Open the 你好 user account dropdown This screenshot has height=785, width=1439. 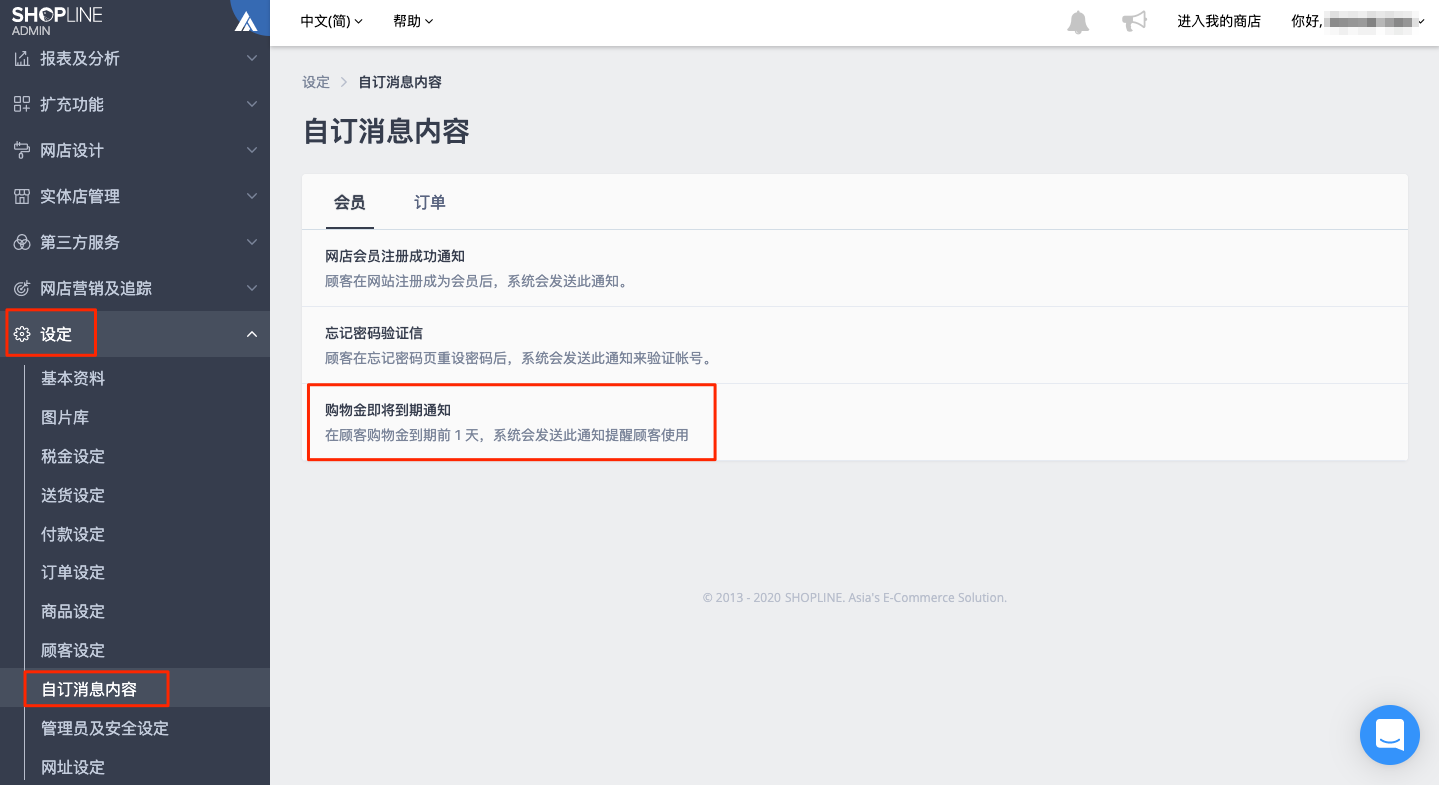1358,21
